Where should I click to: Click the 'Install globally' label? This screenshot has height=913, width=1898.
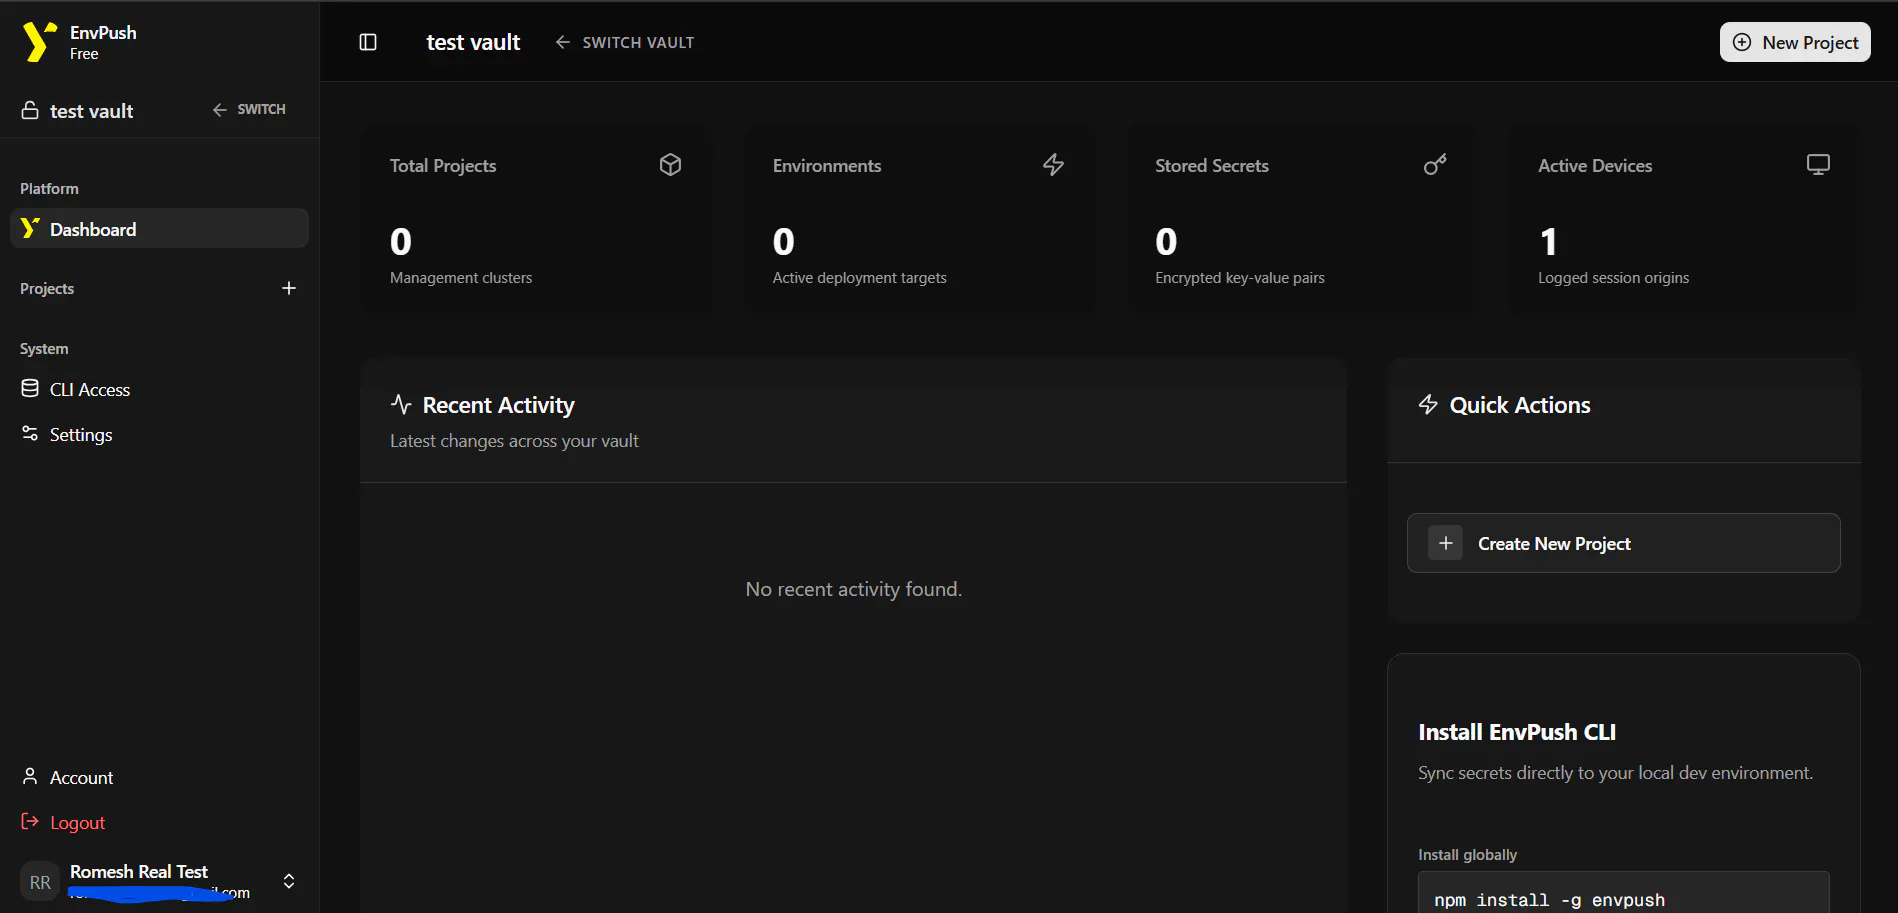click(1467, 855)
